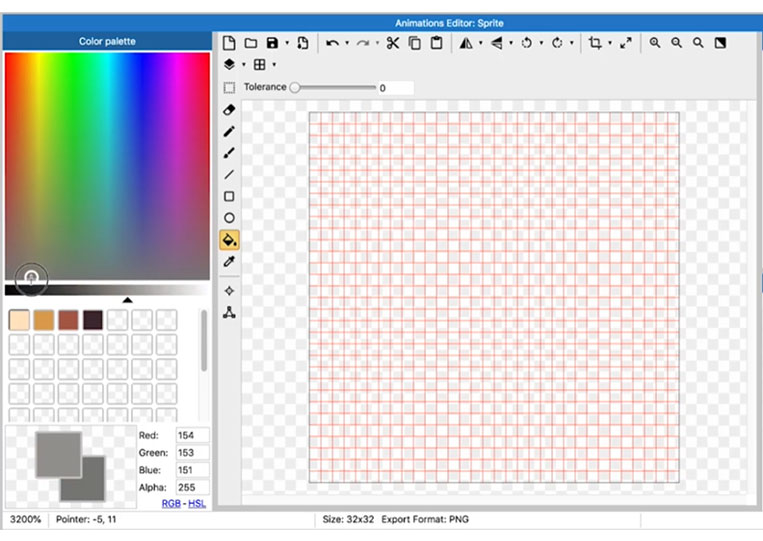Viewport: 763px width, 541px height.
Task: Choose the reddish-brown palette swatch
Action: tap(68, 320)
